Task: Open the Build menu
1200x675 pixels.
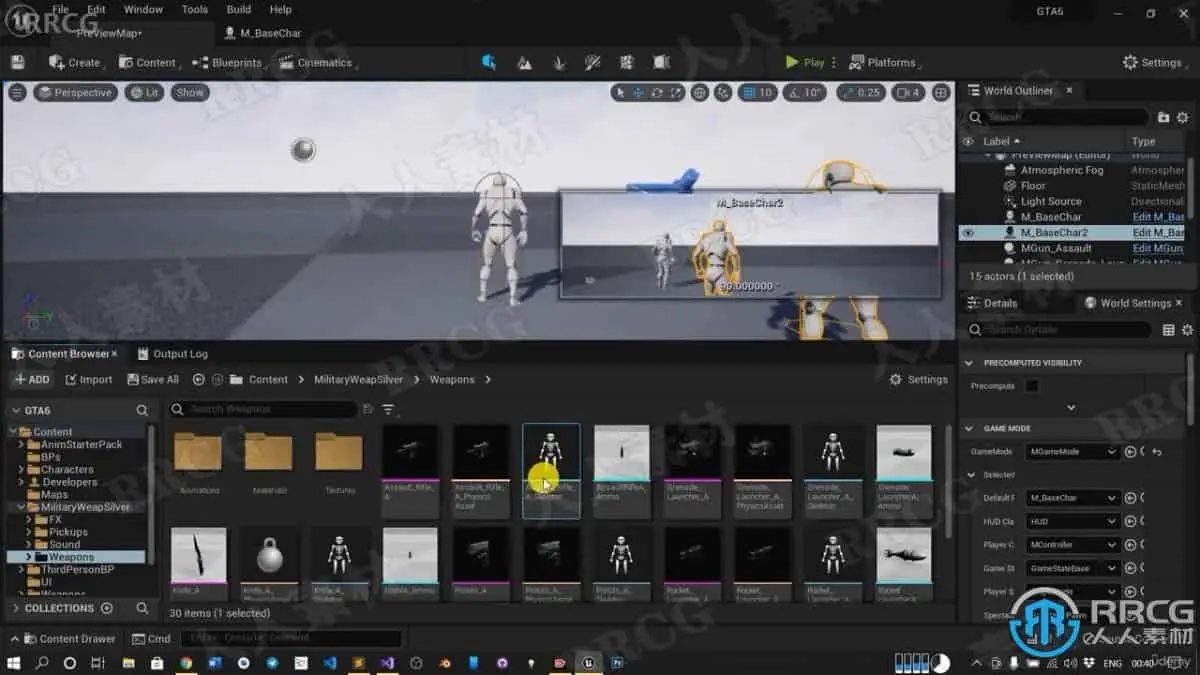Action: pyautogui.click(x=239, y=9)
